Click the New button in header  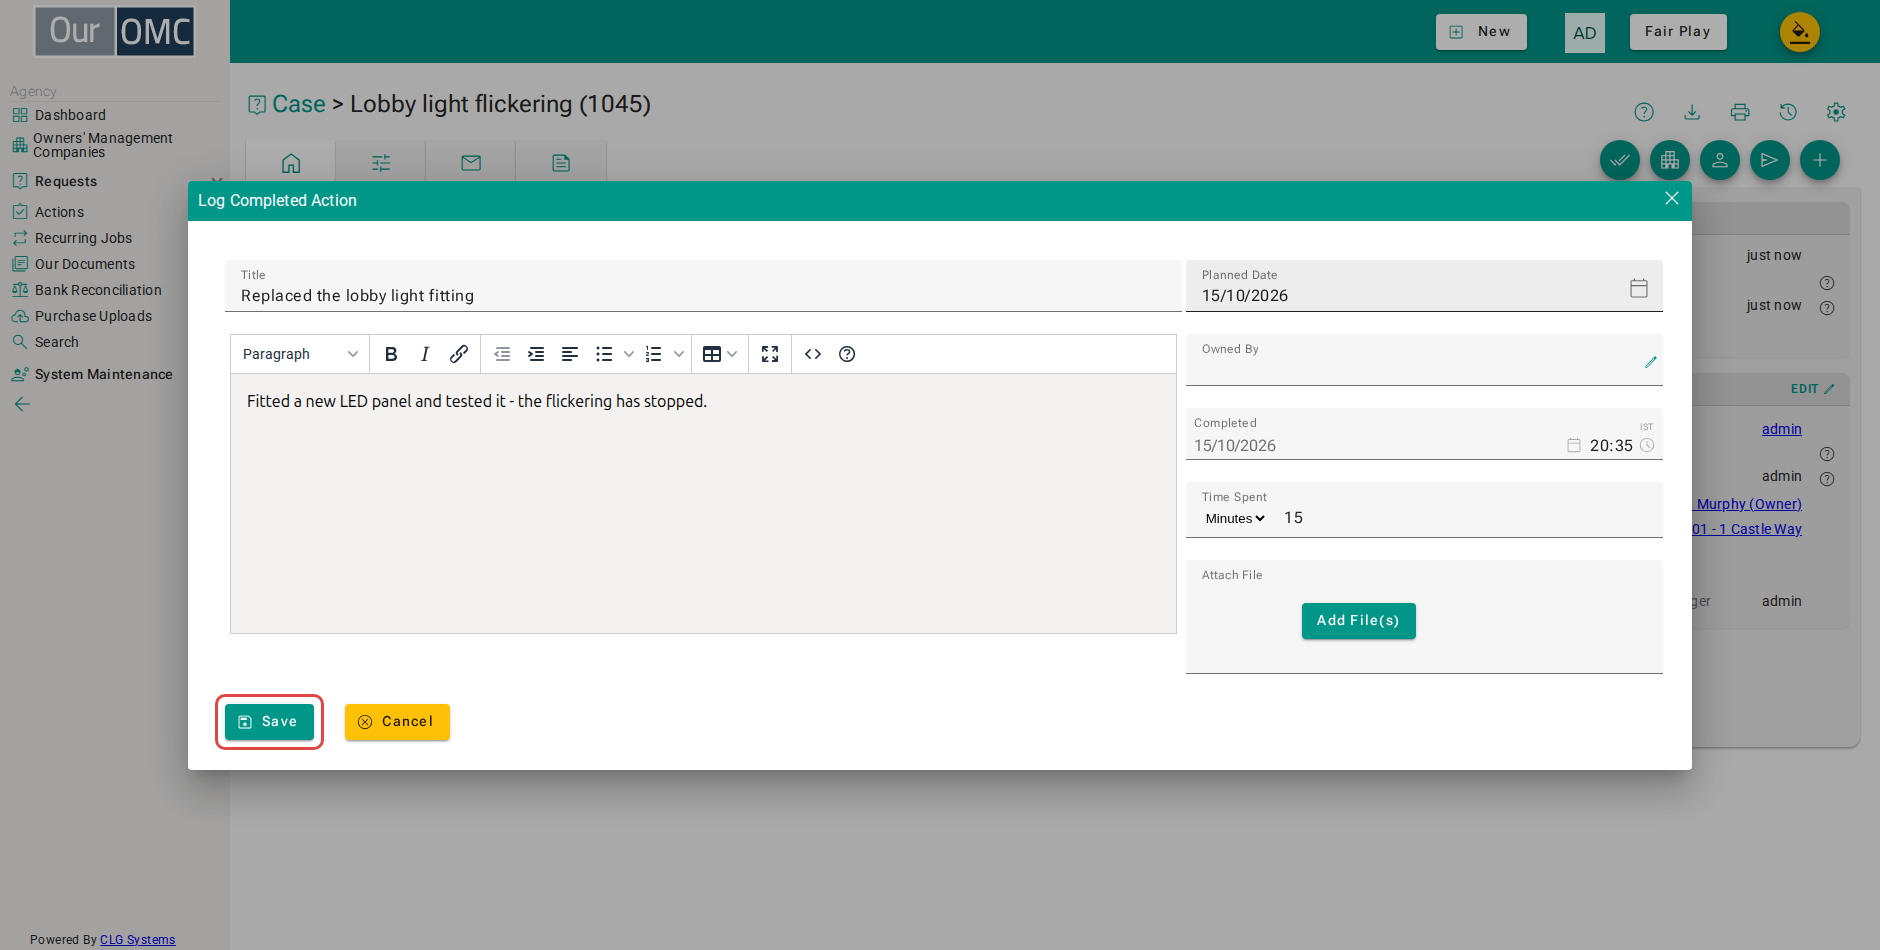pyautogui.click(x=1481, y=32)
